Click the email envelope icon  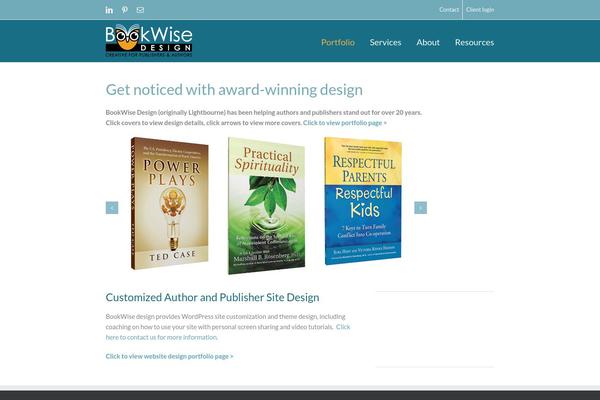point(140,10)
